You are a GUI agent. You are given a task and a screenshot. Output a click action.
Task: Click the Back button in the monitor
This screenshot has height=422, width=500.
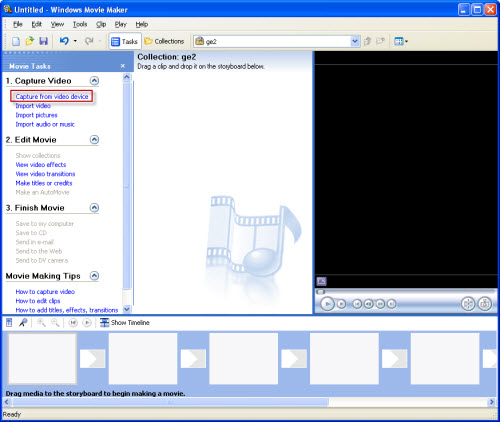357,304
